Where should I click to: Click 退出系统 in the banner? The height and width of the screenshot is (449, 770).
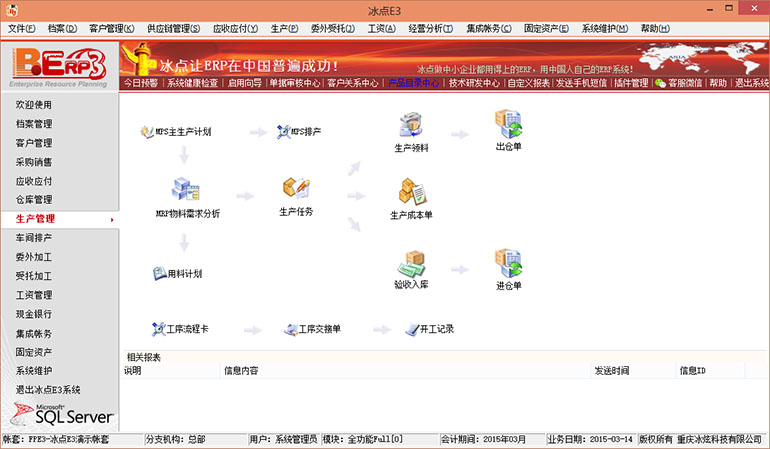[x=751, y=83]
